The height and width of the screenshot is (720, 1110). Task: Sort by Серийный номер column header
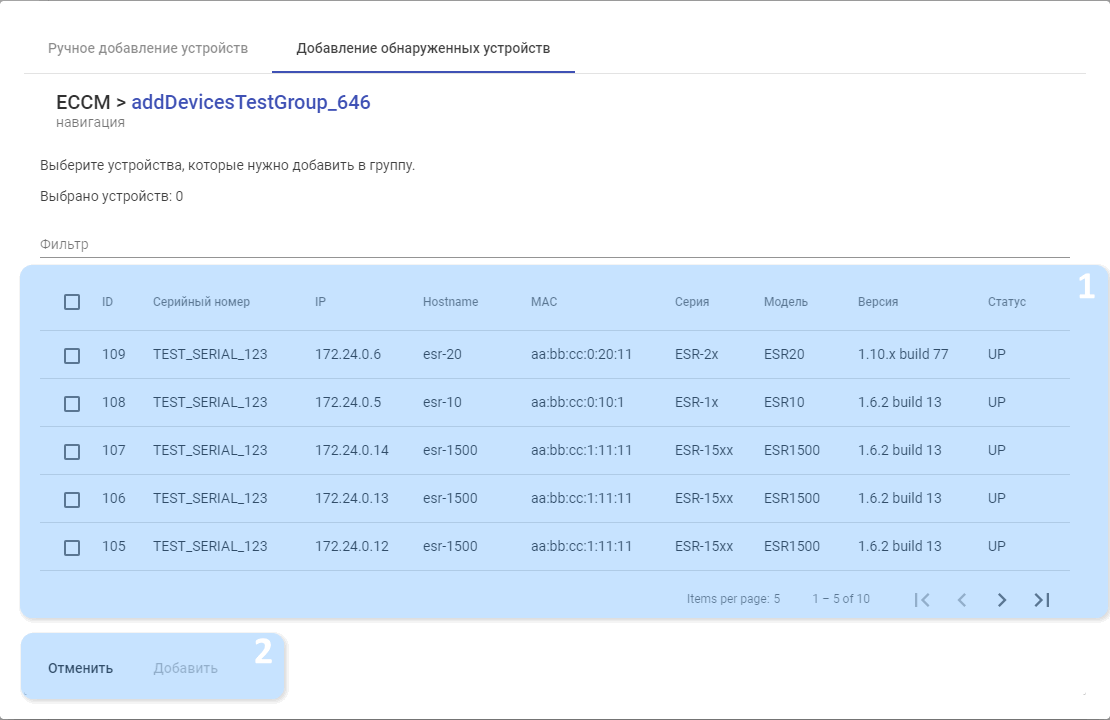click(x=201, y=302)
